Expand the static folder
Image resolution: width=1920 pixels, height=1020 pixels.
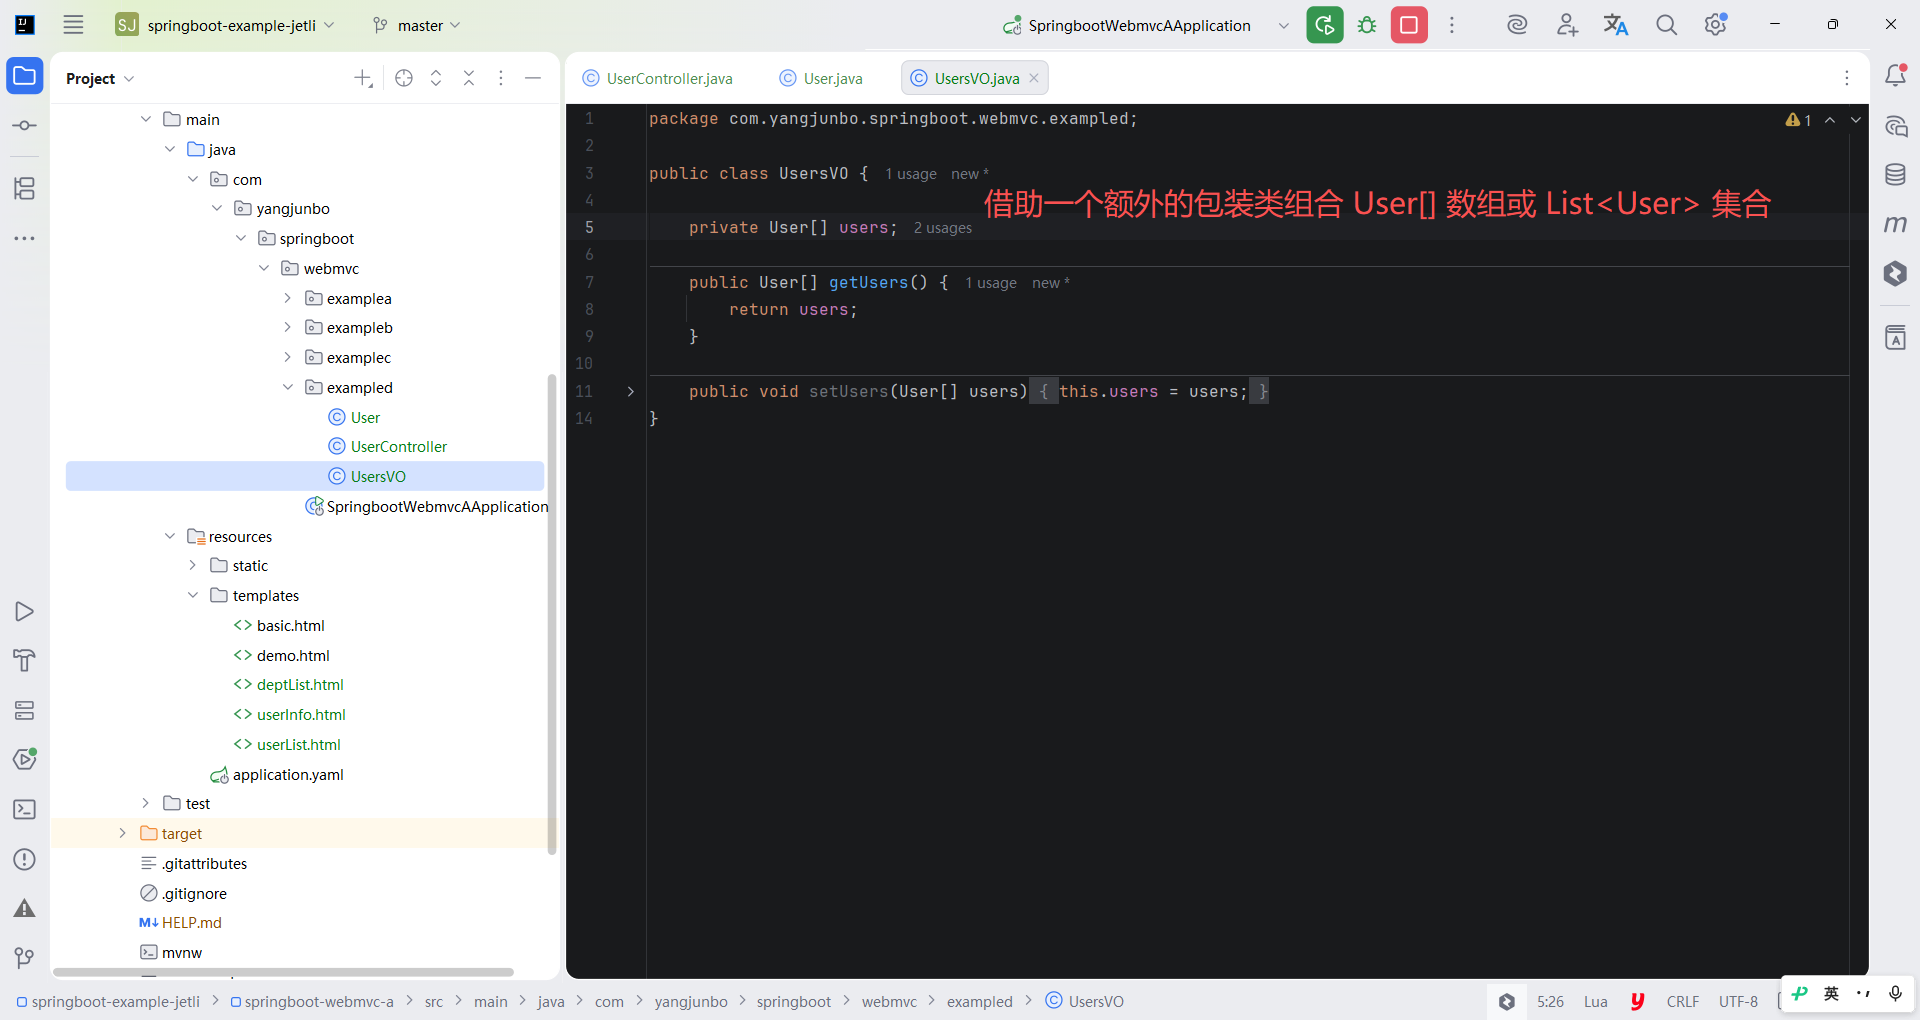[193, 565]
